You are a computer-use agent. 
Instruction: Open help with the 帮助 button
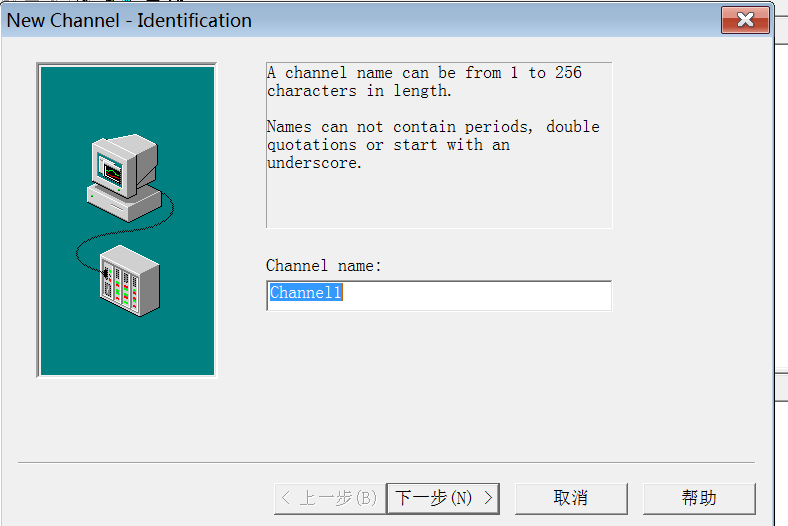(x=699, y=498)
